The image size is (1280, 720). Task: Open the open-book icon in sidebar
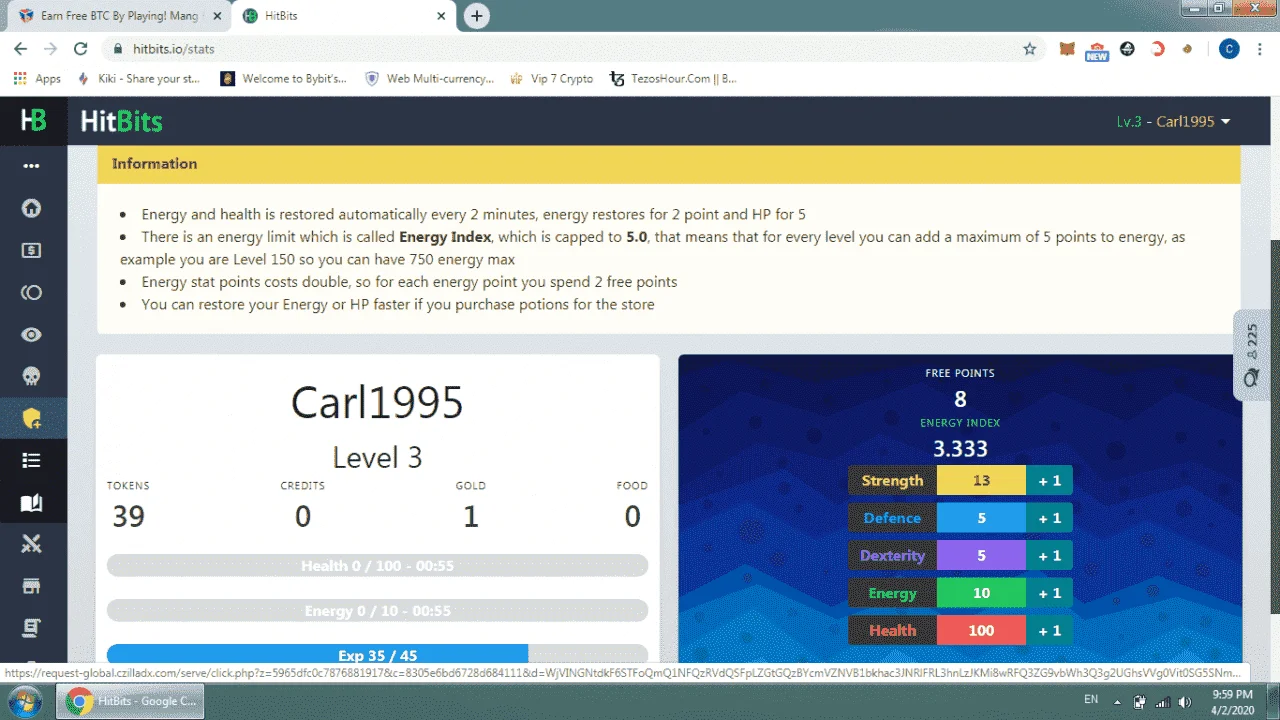pyautogui.click(x=32, y=502)
